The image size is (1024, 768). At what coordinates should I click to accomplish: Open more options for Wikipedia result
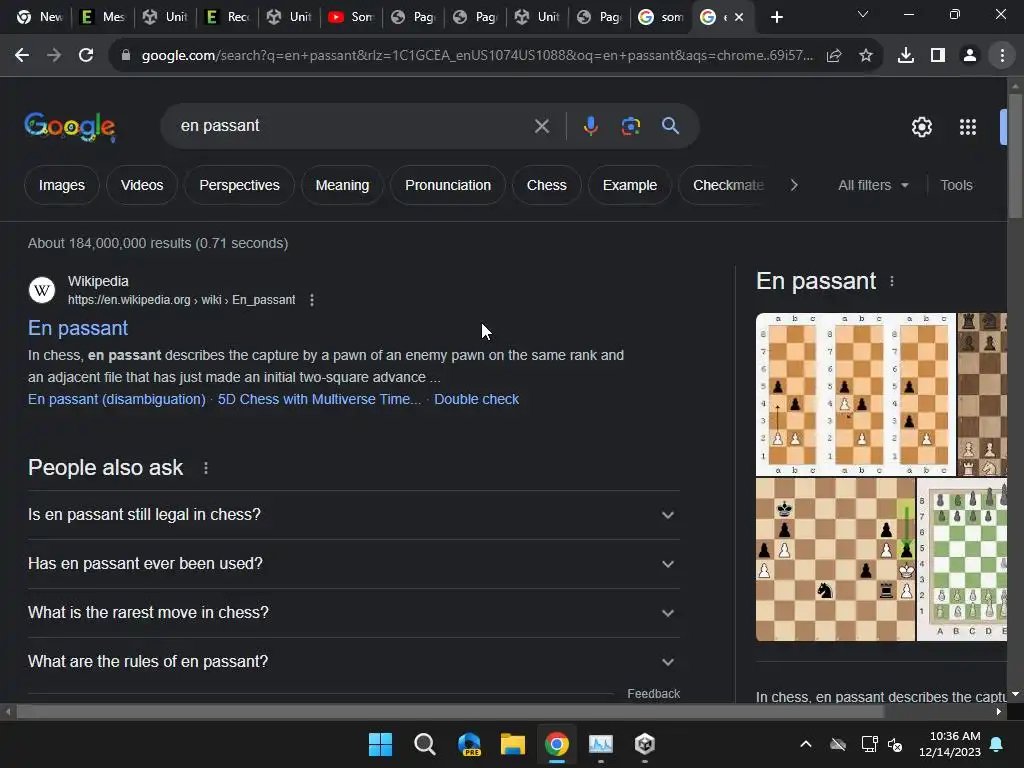pyautogui.click(x=312, y=300)
